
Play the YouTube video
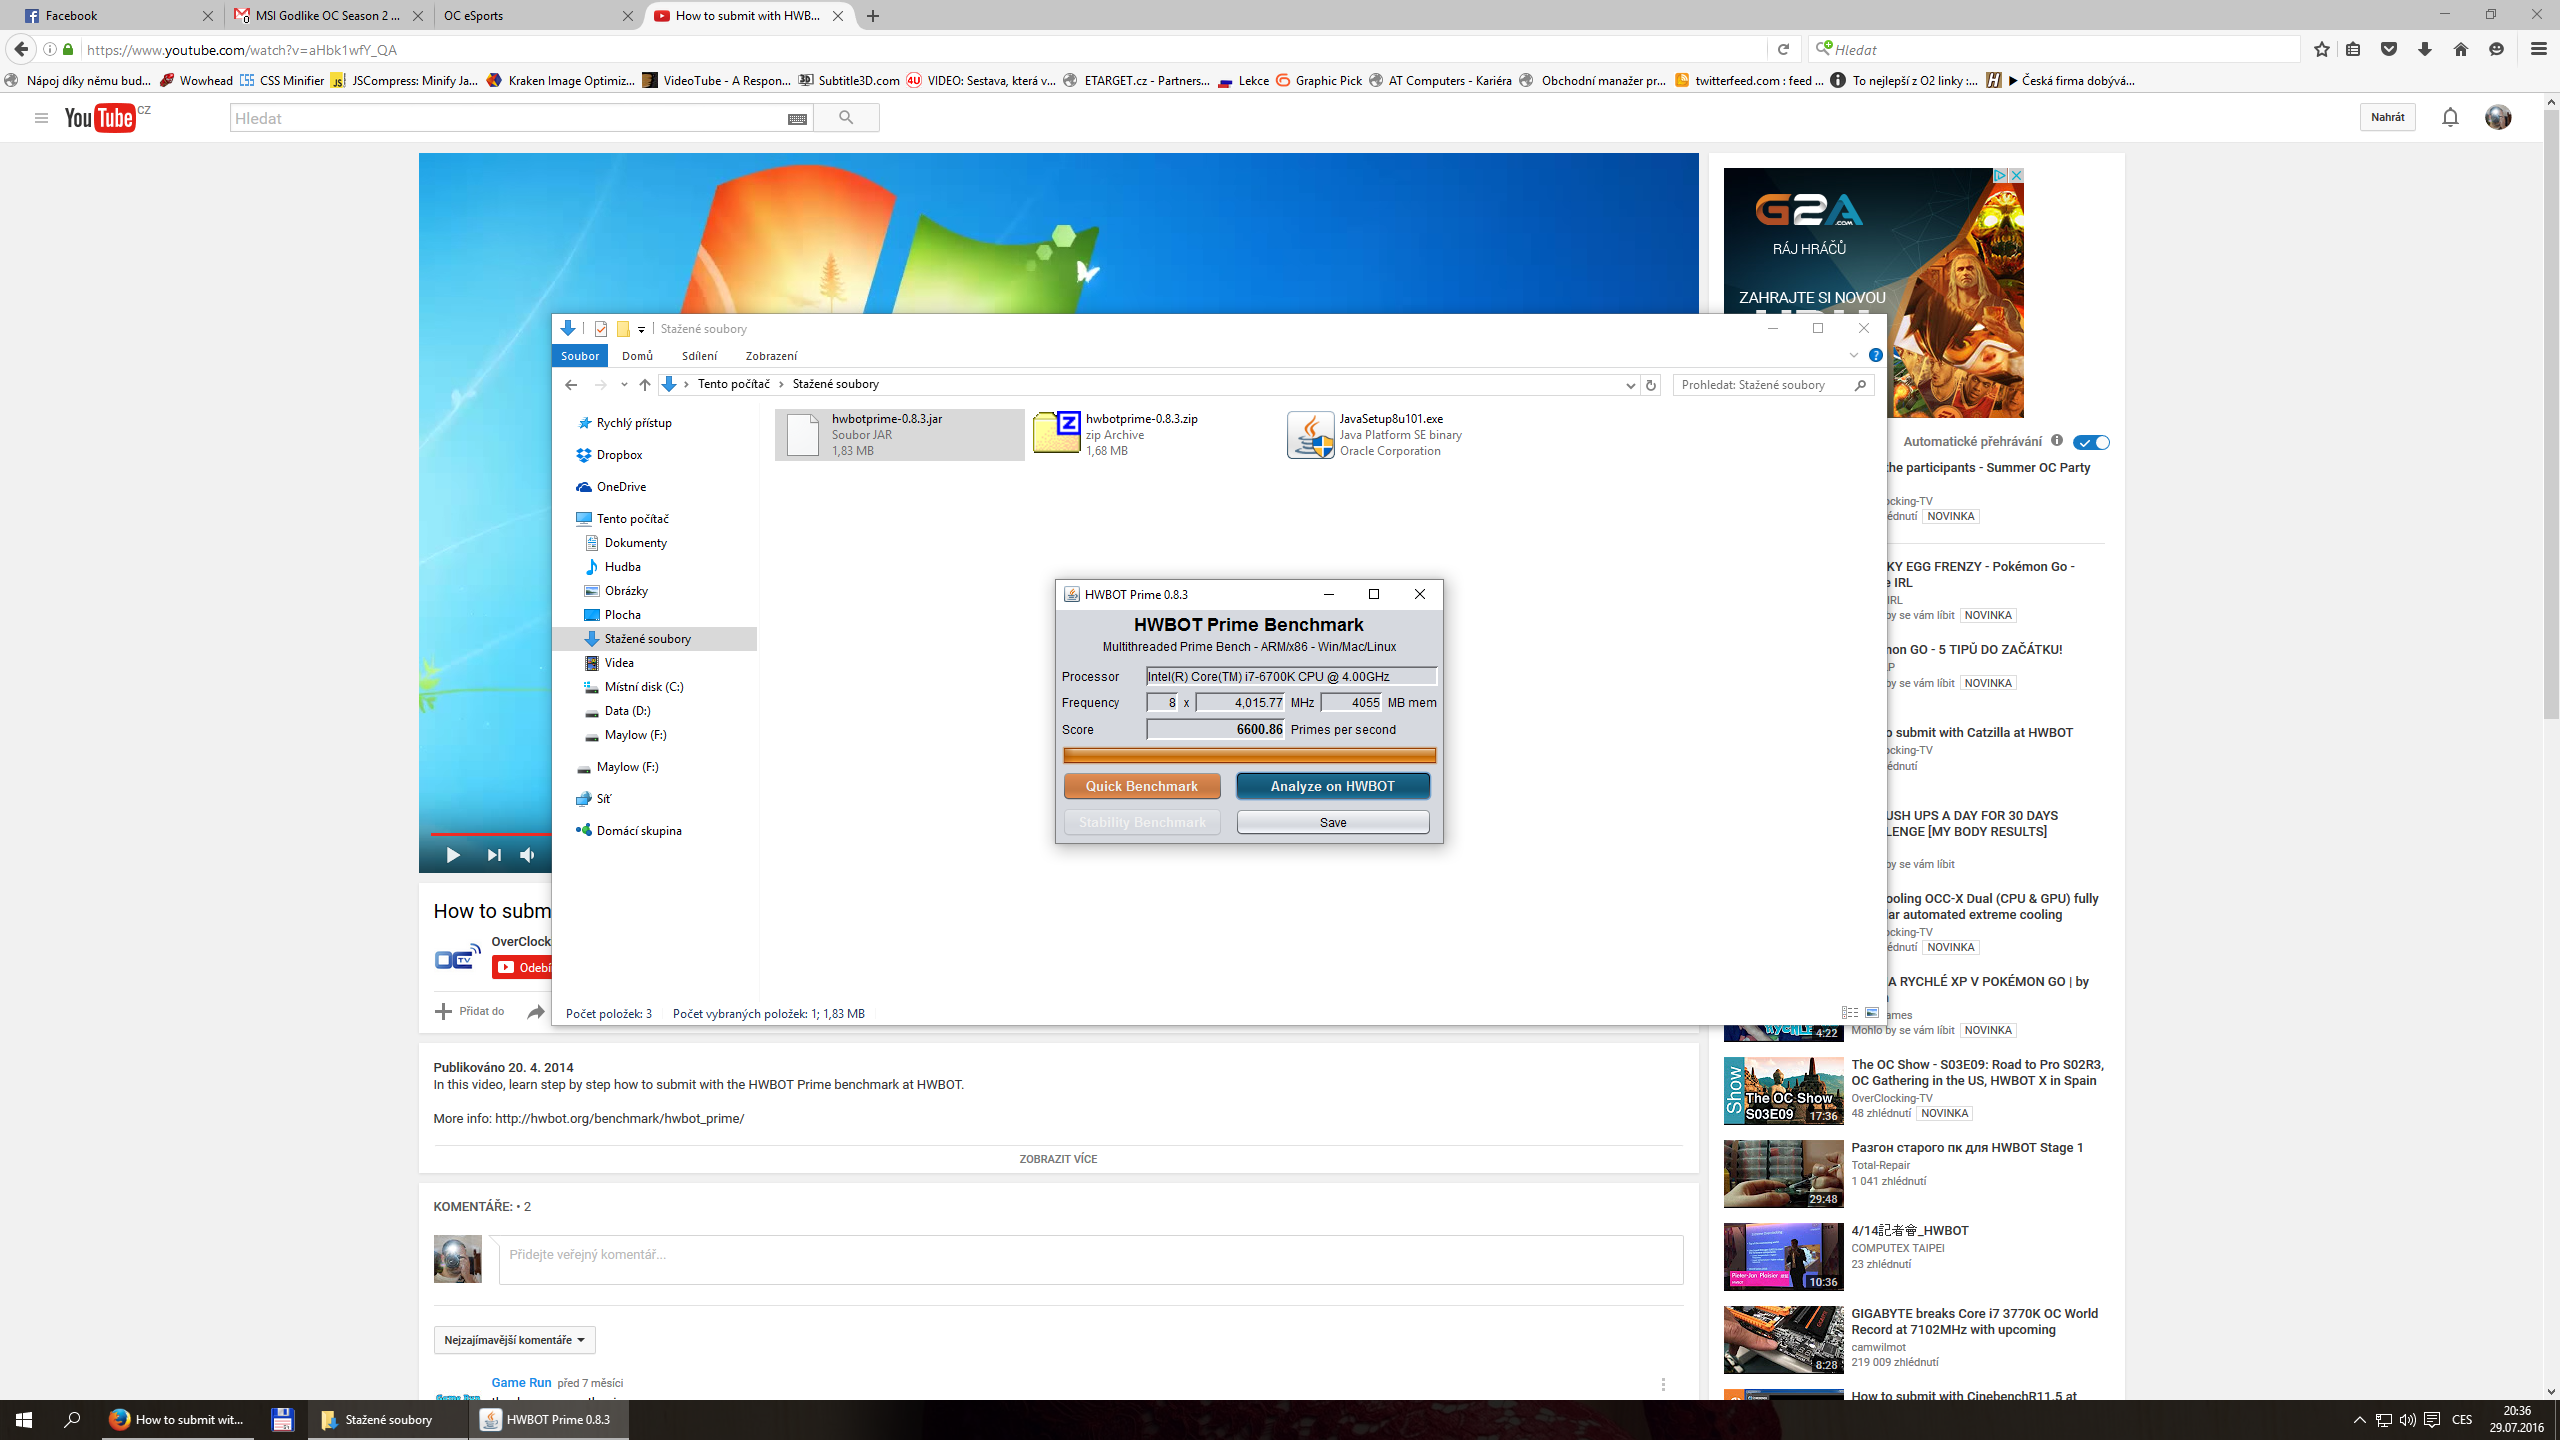[x=453, y=855]
